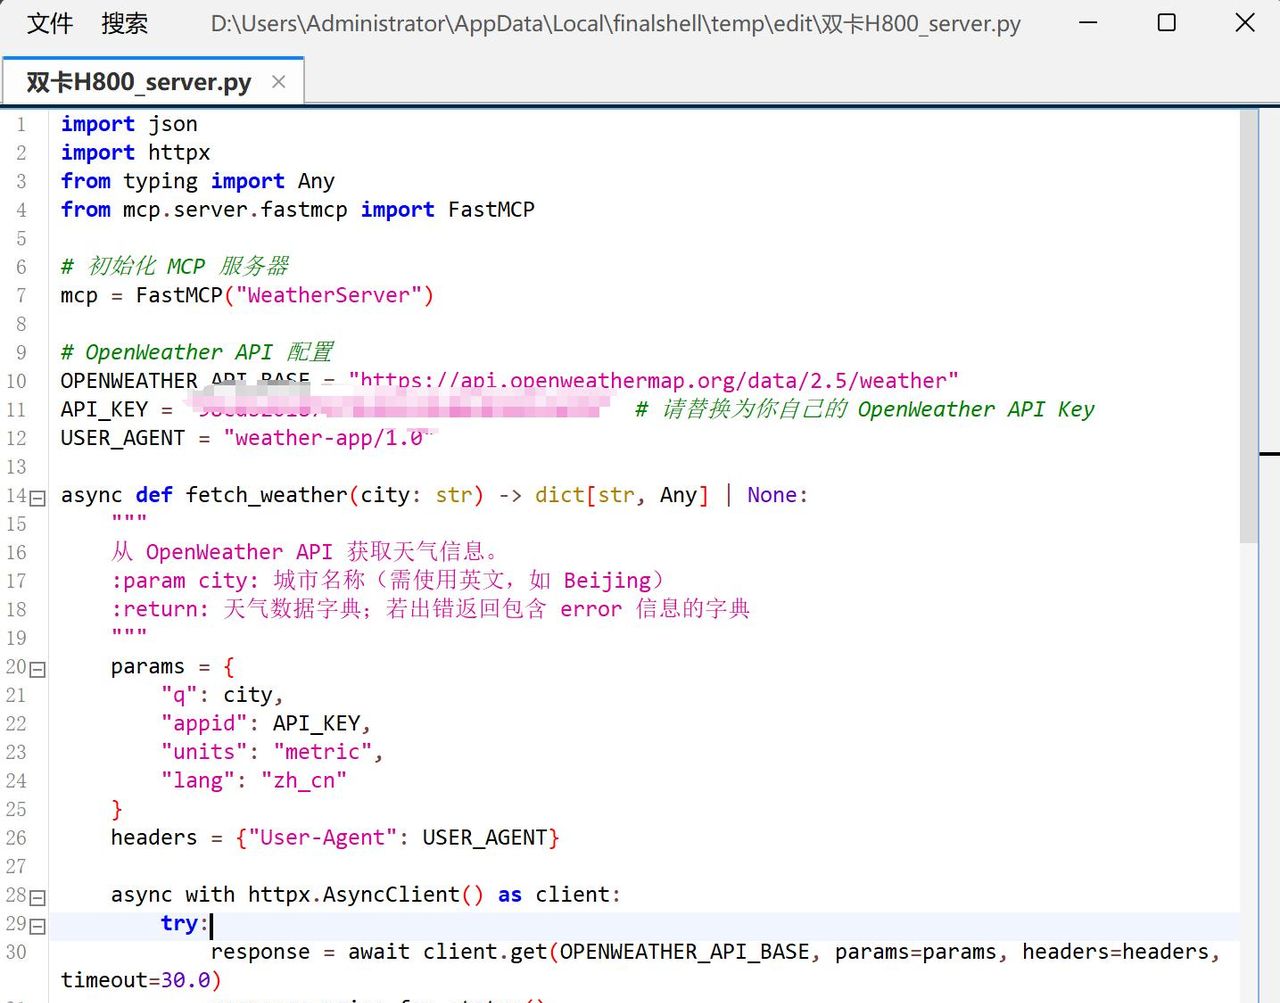This screenshot has height=1003, width=1280.
Task: Open the 搜索 menu
Action: (124, 23)
